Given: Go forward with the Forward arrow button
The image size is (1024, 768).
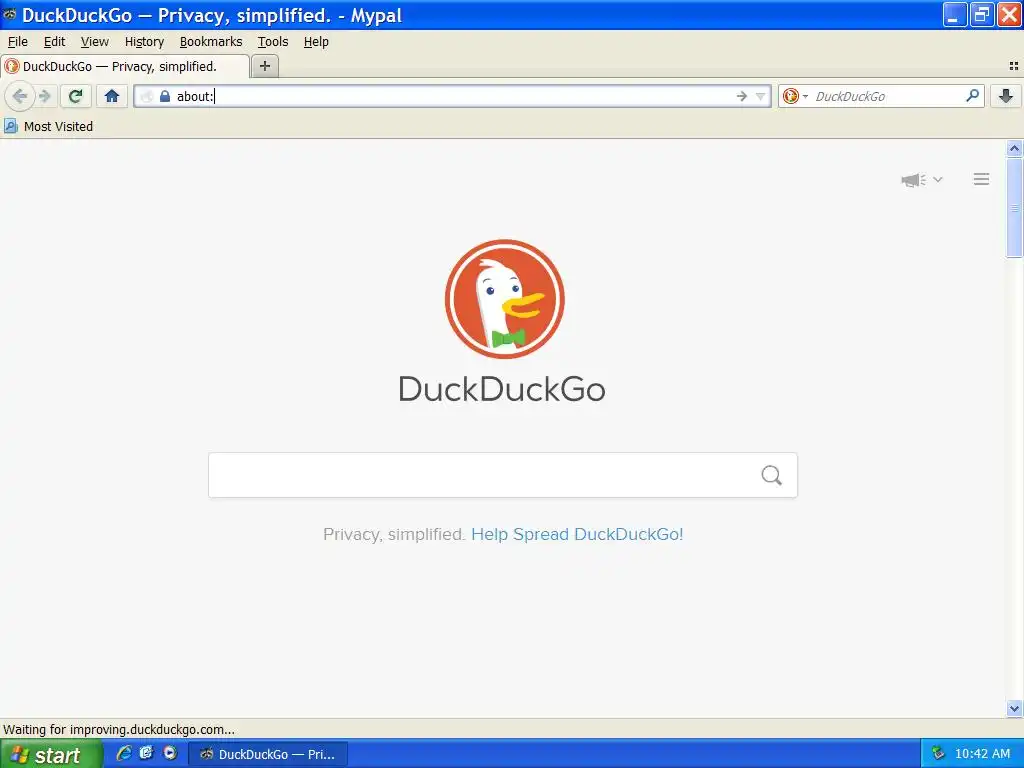Looking at the screenshot, I should pos(45,97).
